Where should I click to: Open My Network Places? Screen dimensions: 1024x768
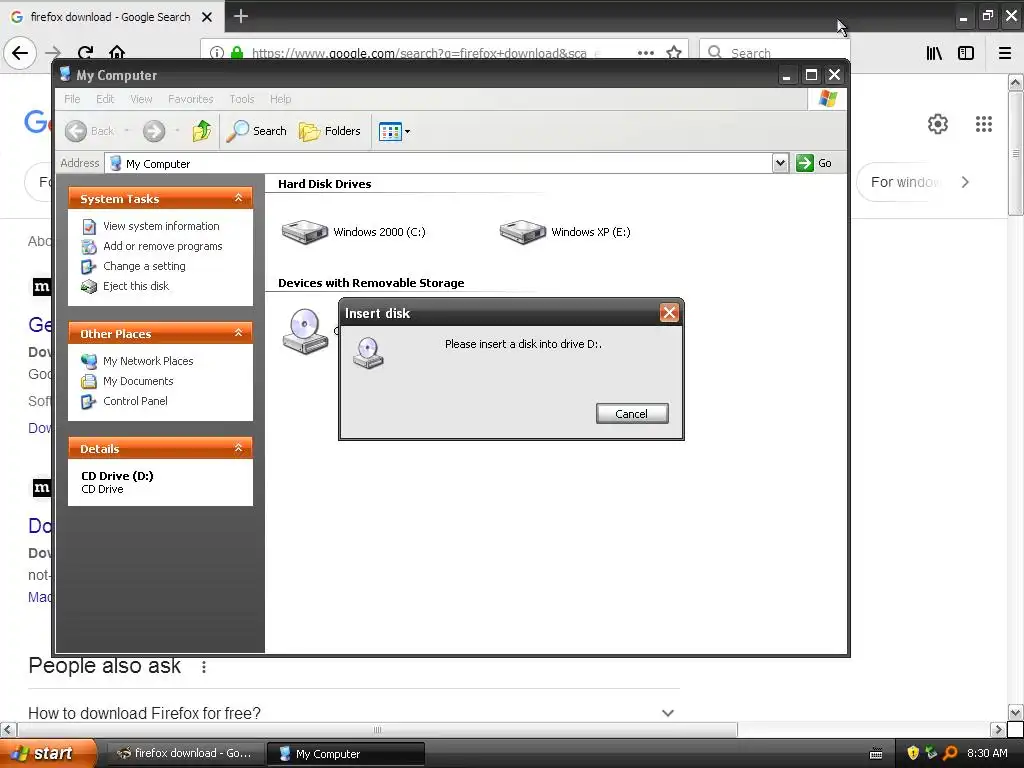(148, 361)
